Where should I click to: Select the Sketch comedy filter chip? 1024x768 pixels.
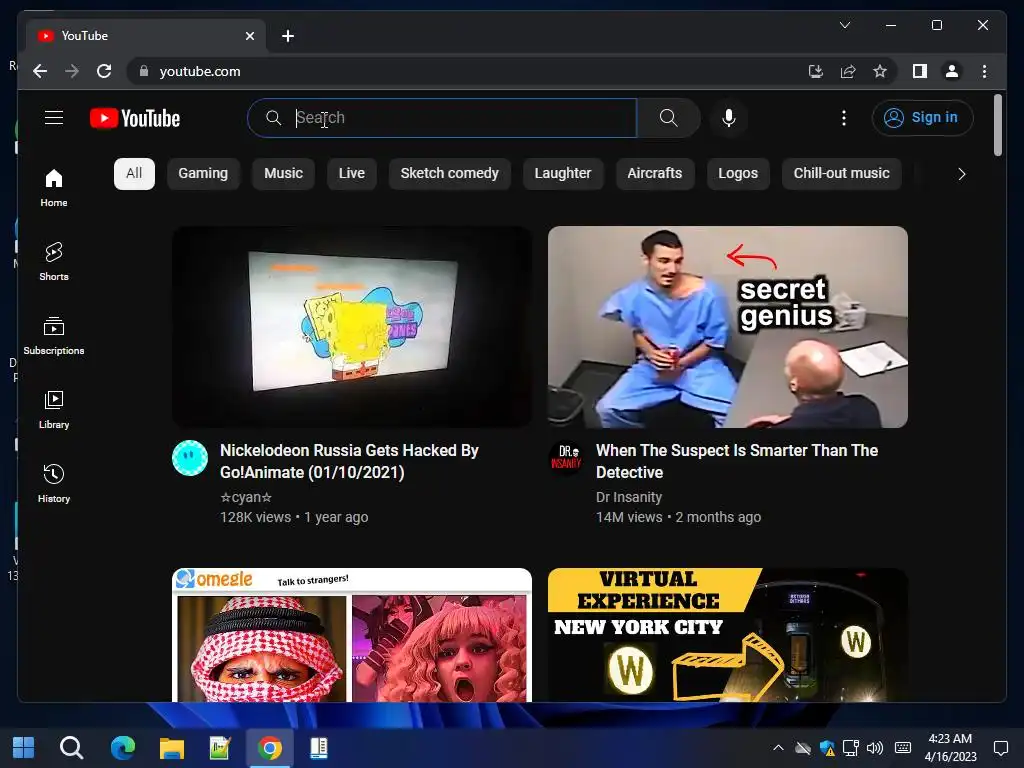click(x=449, y=174)
